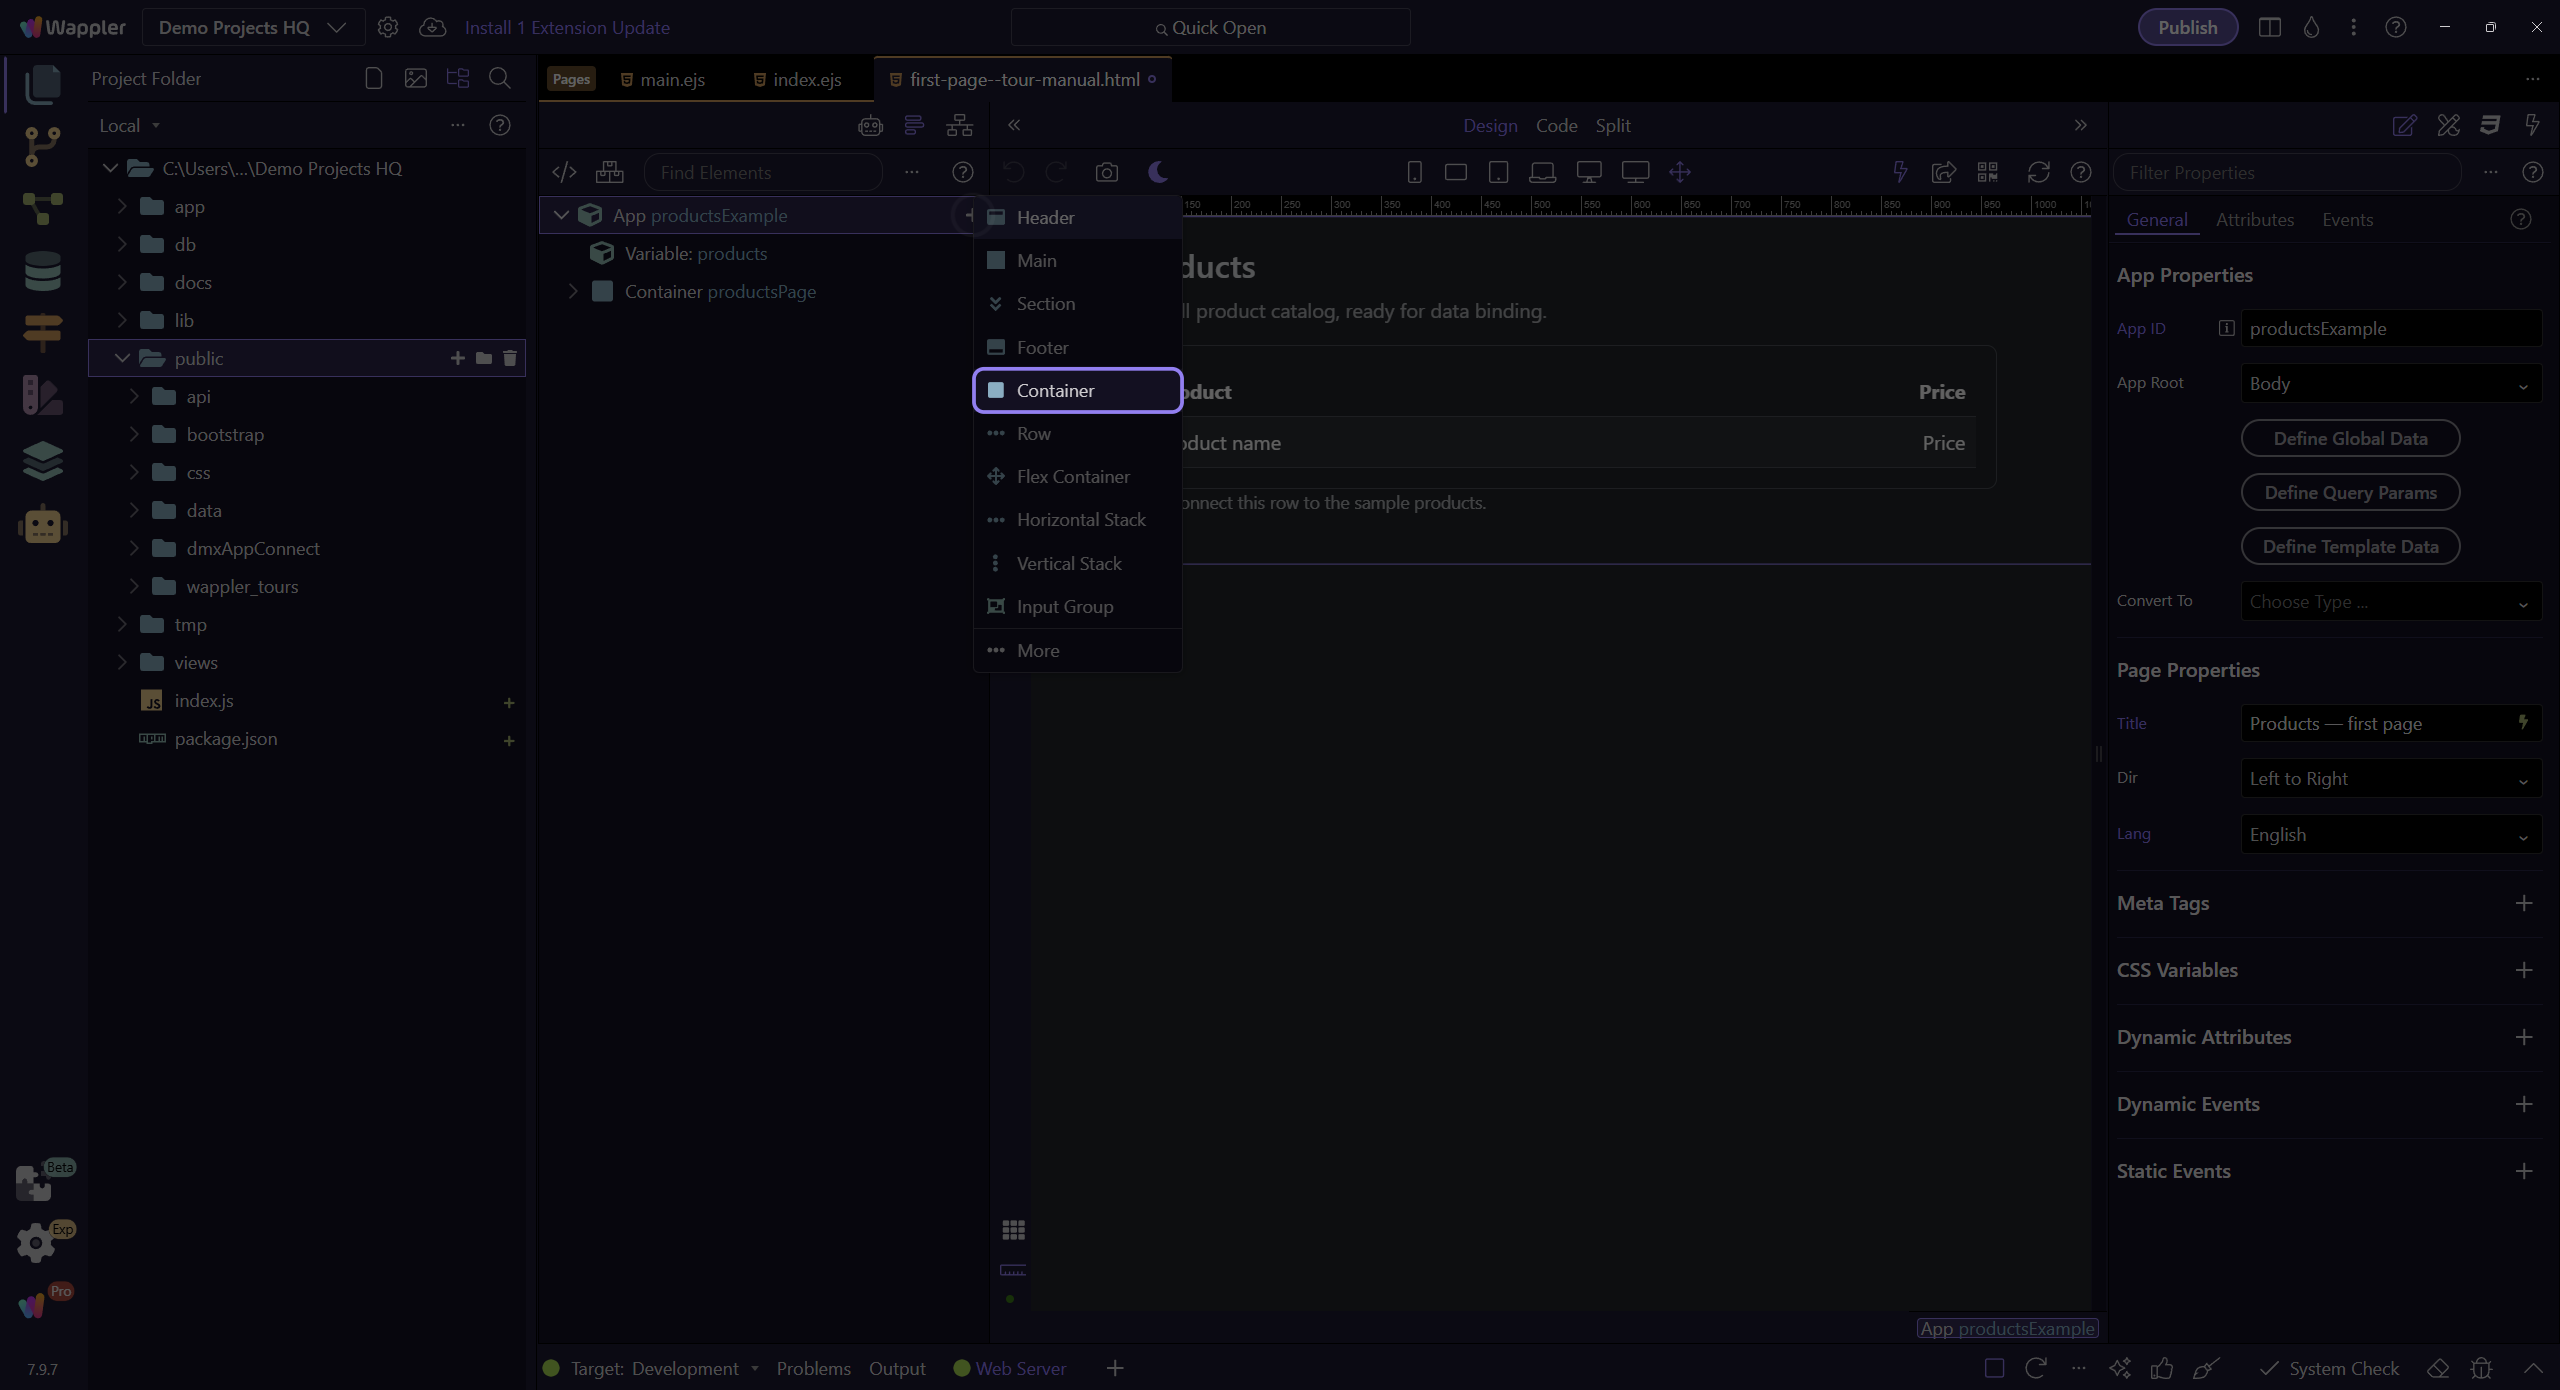Choose Container from the insert menu
This screenshot has height=1390, width=2560.
tap(1077, 390)
